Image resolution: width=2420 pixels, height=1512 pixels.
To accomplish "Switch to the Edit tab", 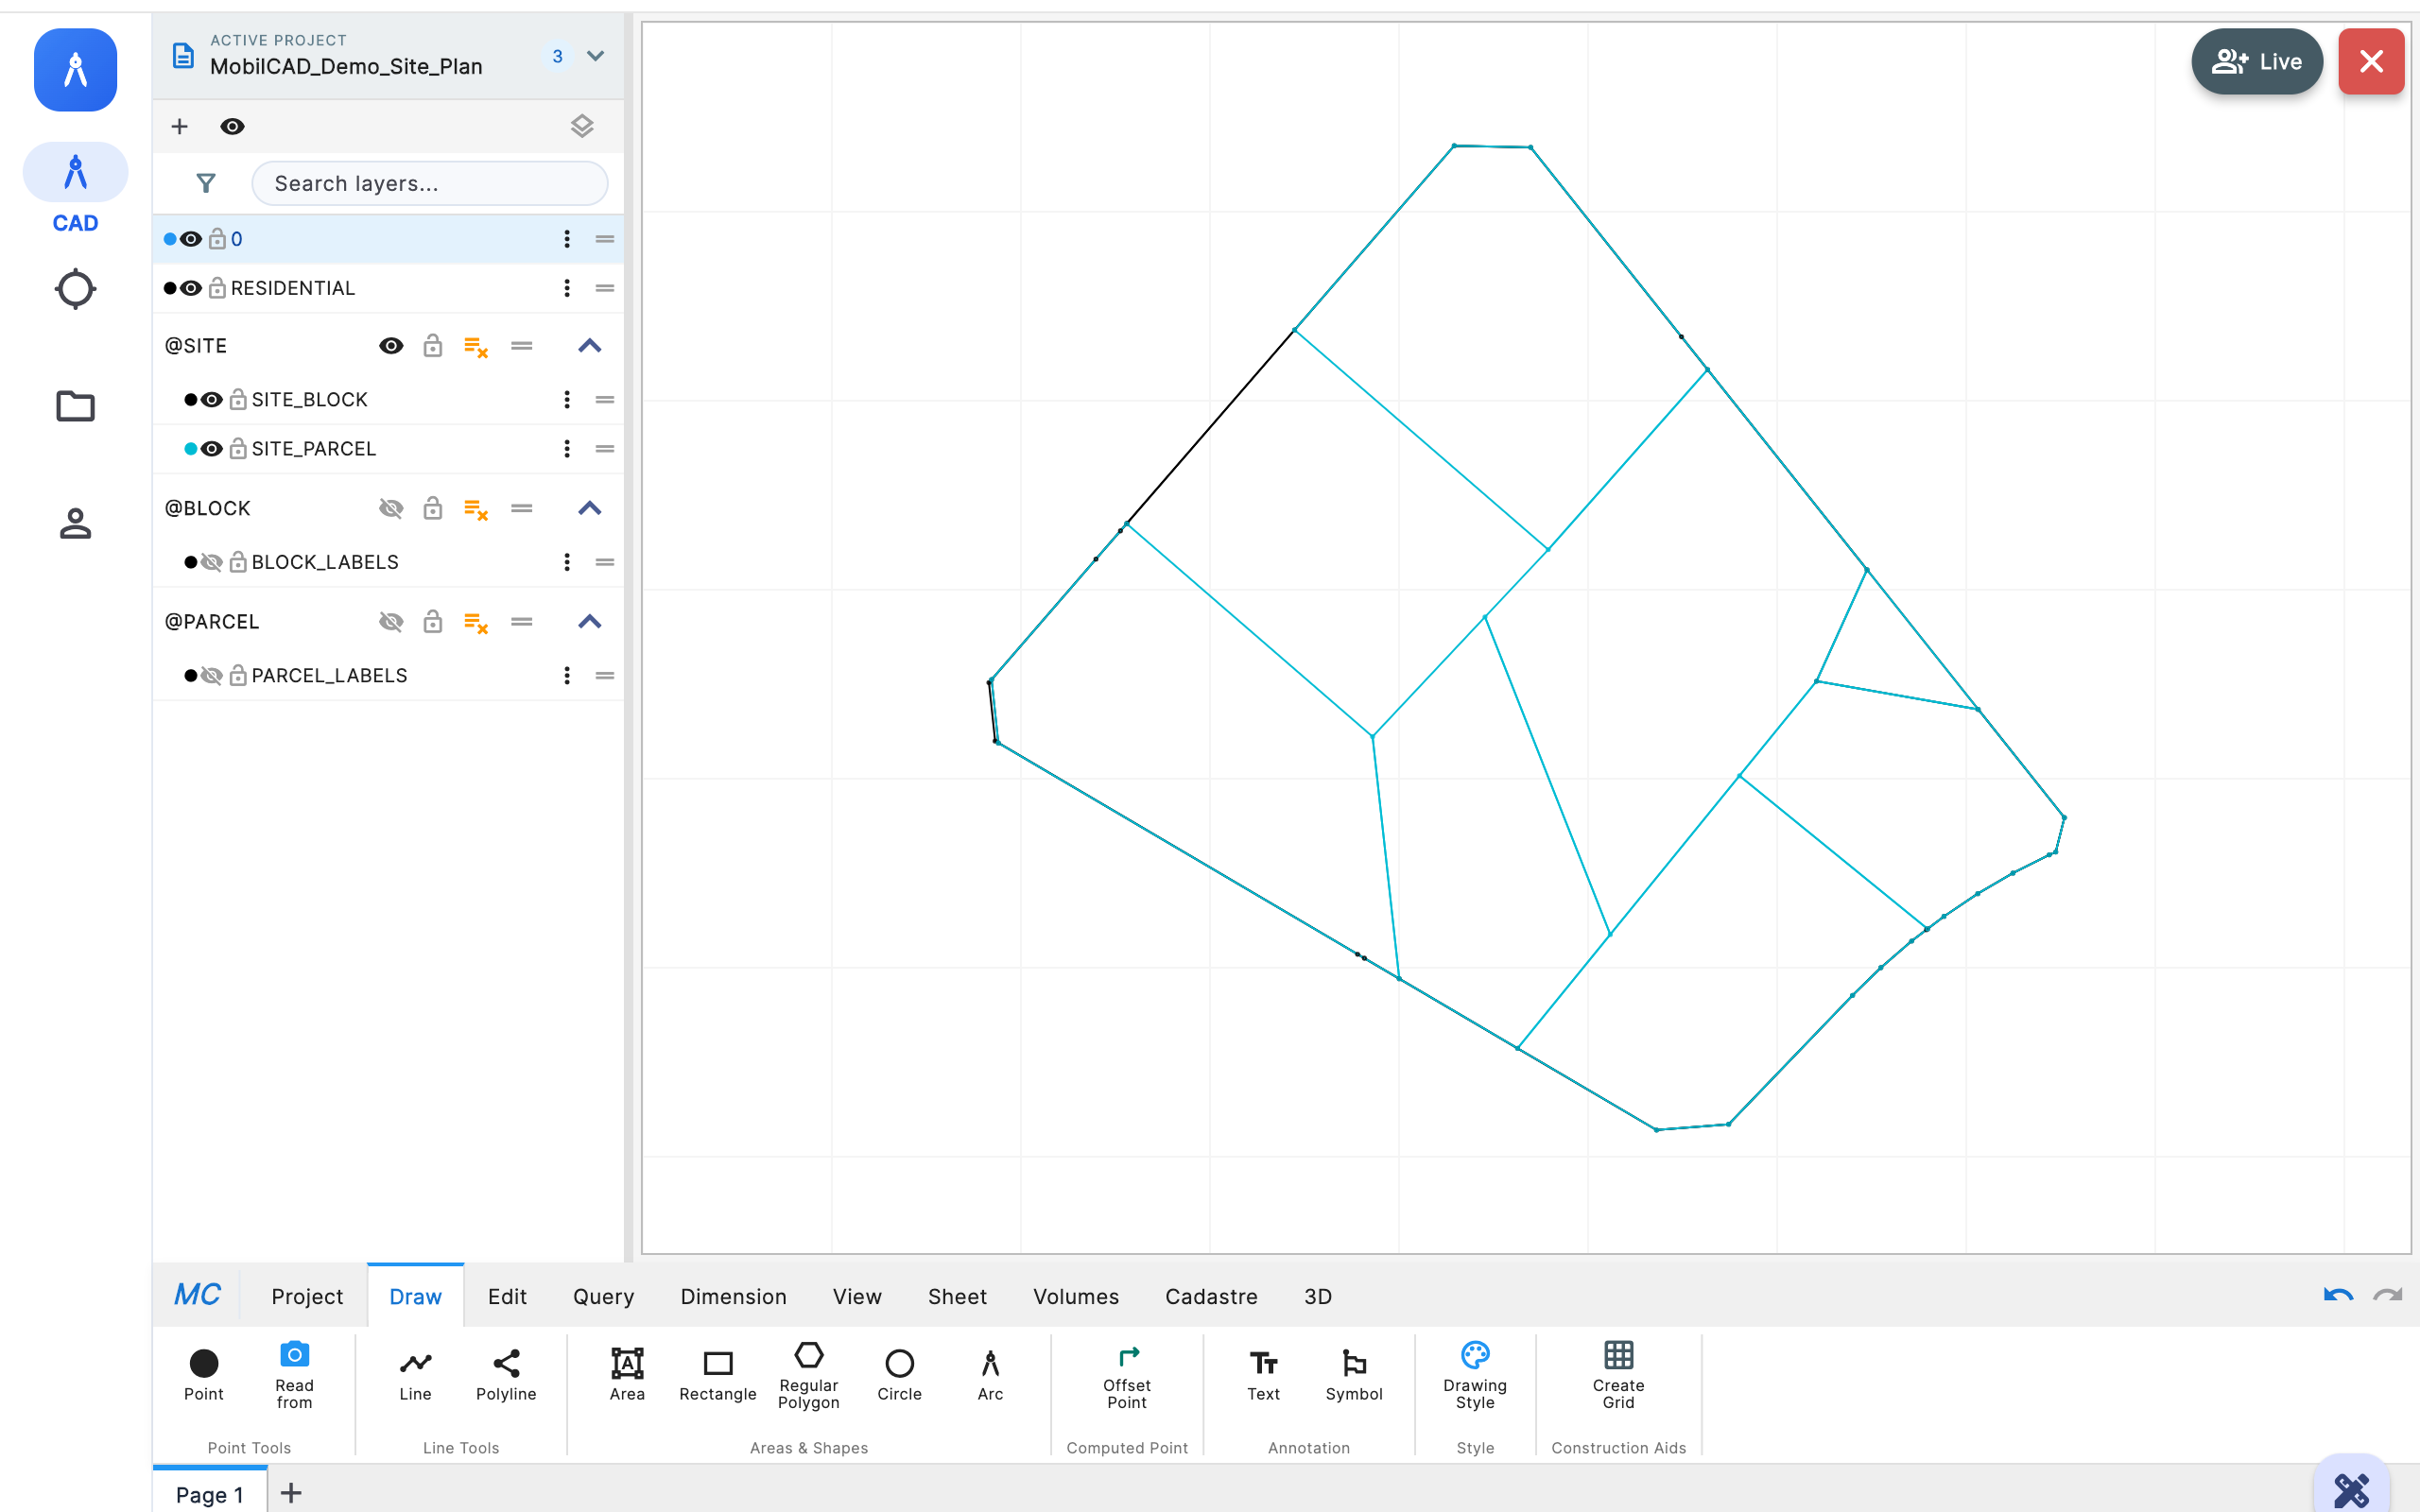I will [x=507, y=1296].
